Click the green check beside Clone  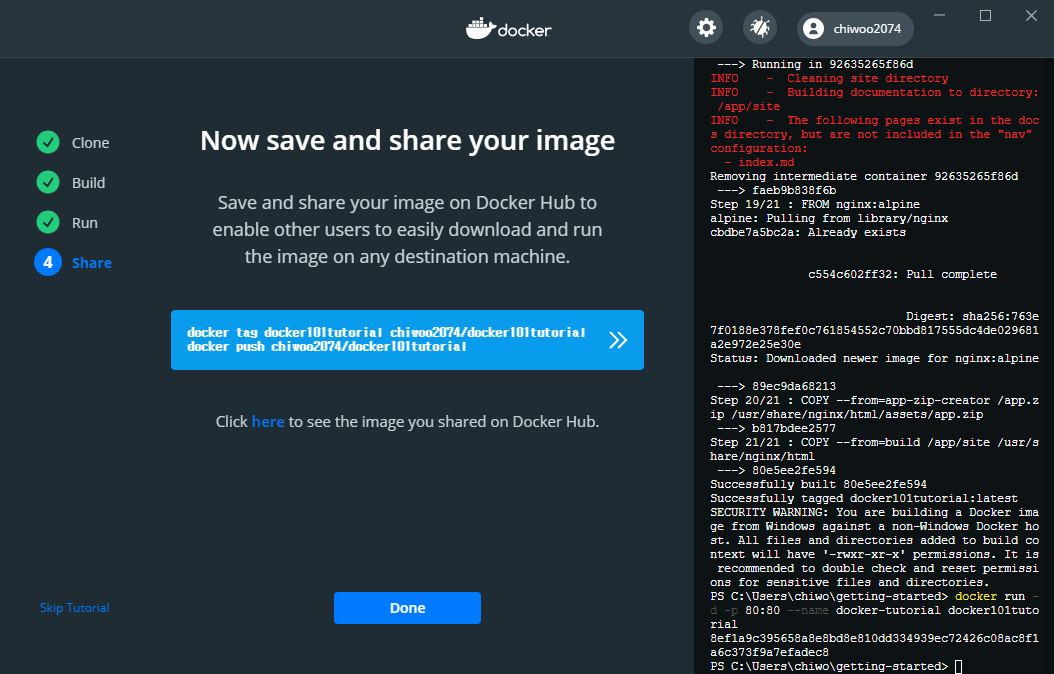pyautogui.click(x=48, y=142)
